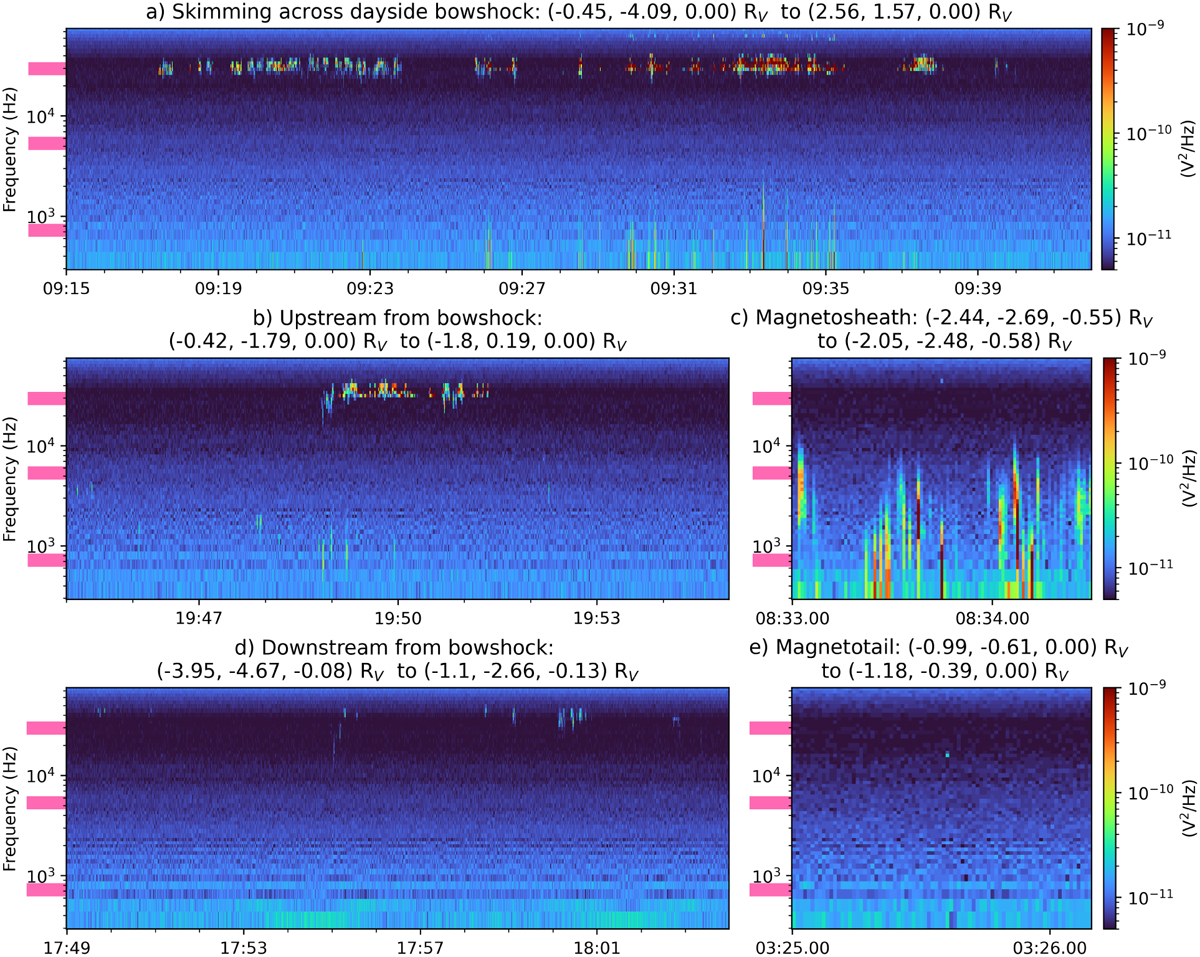This screenshot has width=1200, height=957.
Task: Click the middle pink marker beside panel b
Action: pyautogui.click(x=46, y=472)
